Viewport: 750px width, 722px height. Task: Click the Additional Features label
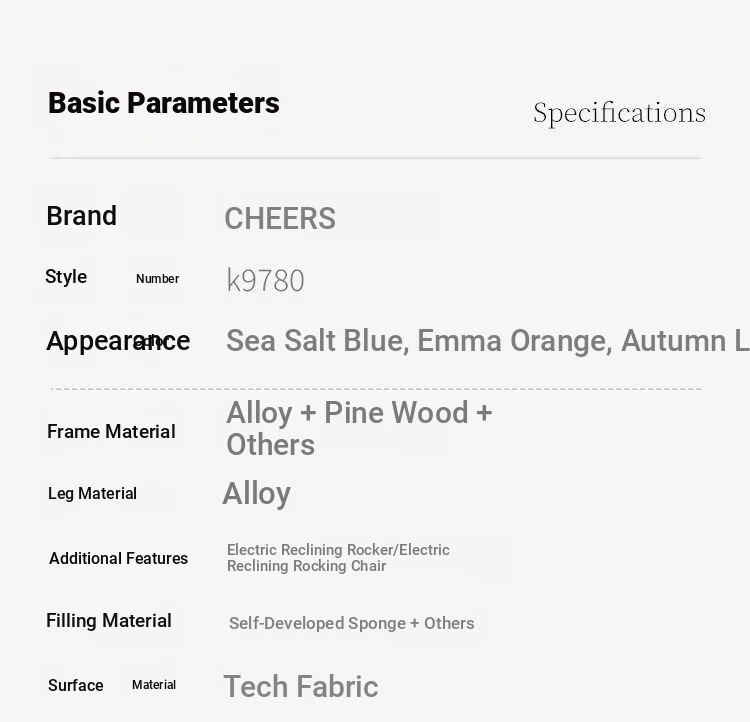pyautogui.click(x=119, y=558)
